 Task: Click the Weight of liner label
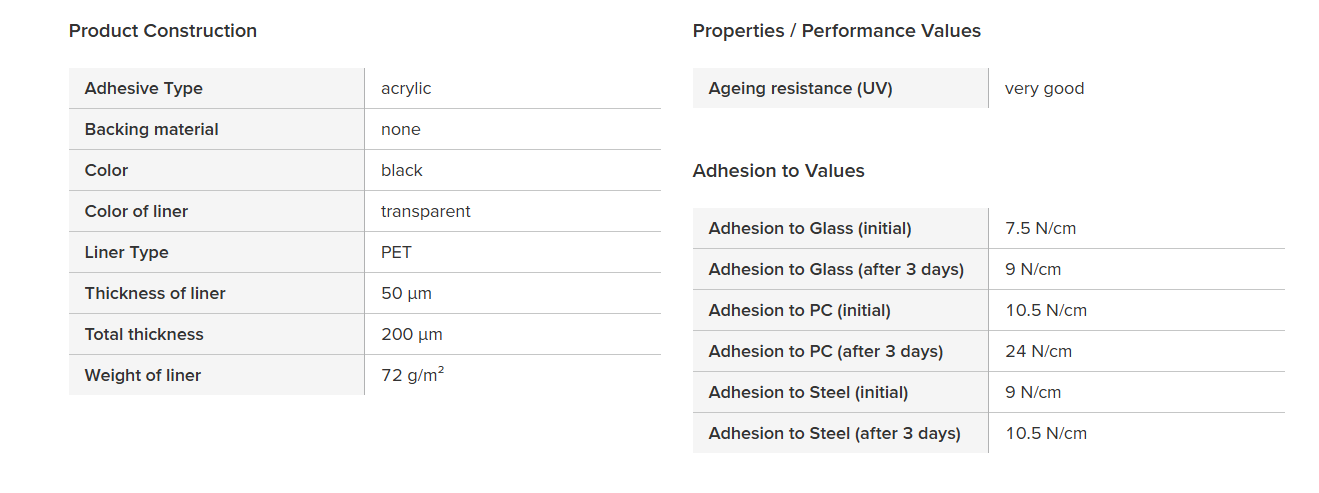pos(142,375)
